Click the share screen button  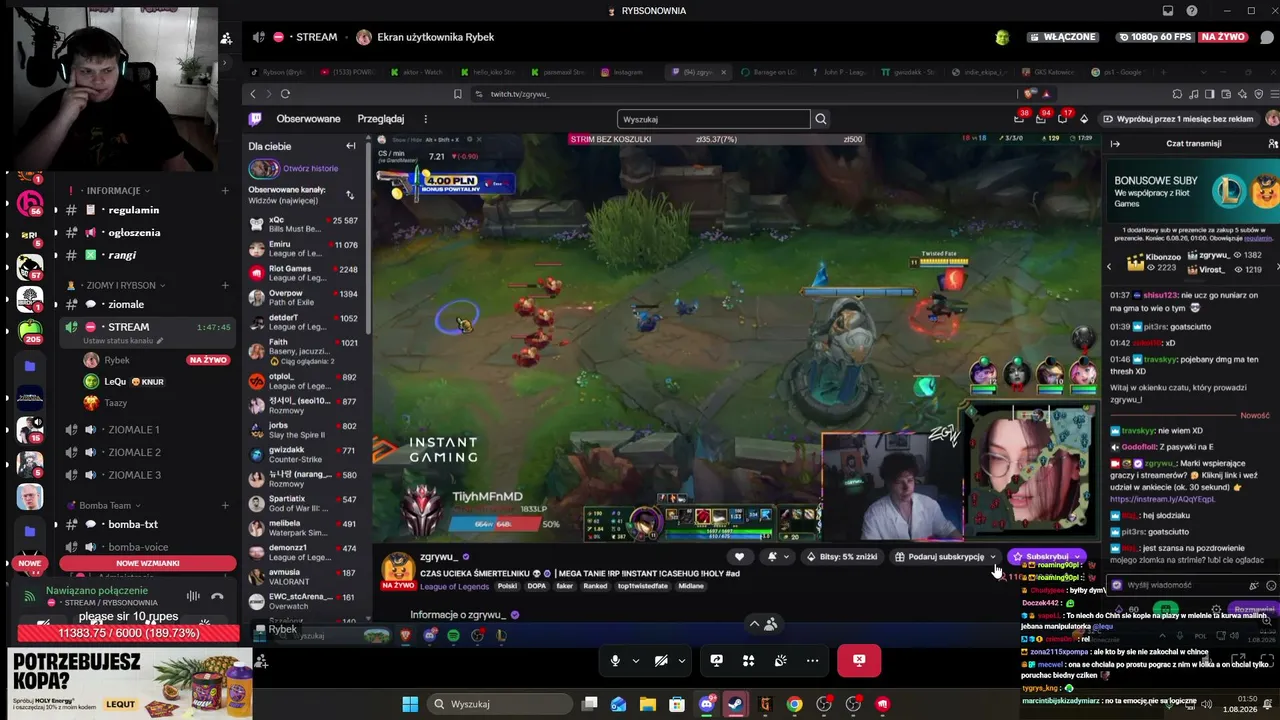click(x=716, y=660)
